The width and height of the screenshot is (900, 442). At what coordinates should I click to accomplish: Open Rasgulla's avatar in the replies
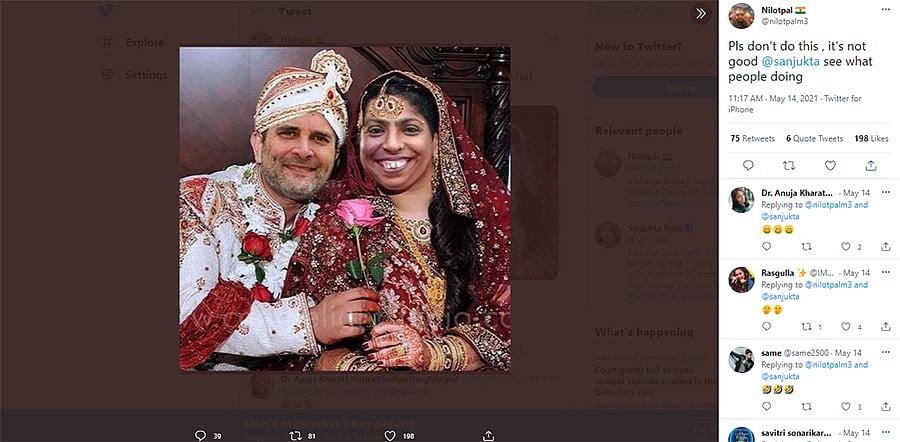tap(741, 279)
